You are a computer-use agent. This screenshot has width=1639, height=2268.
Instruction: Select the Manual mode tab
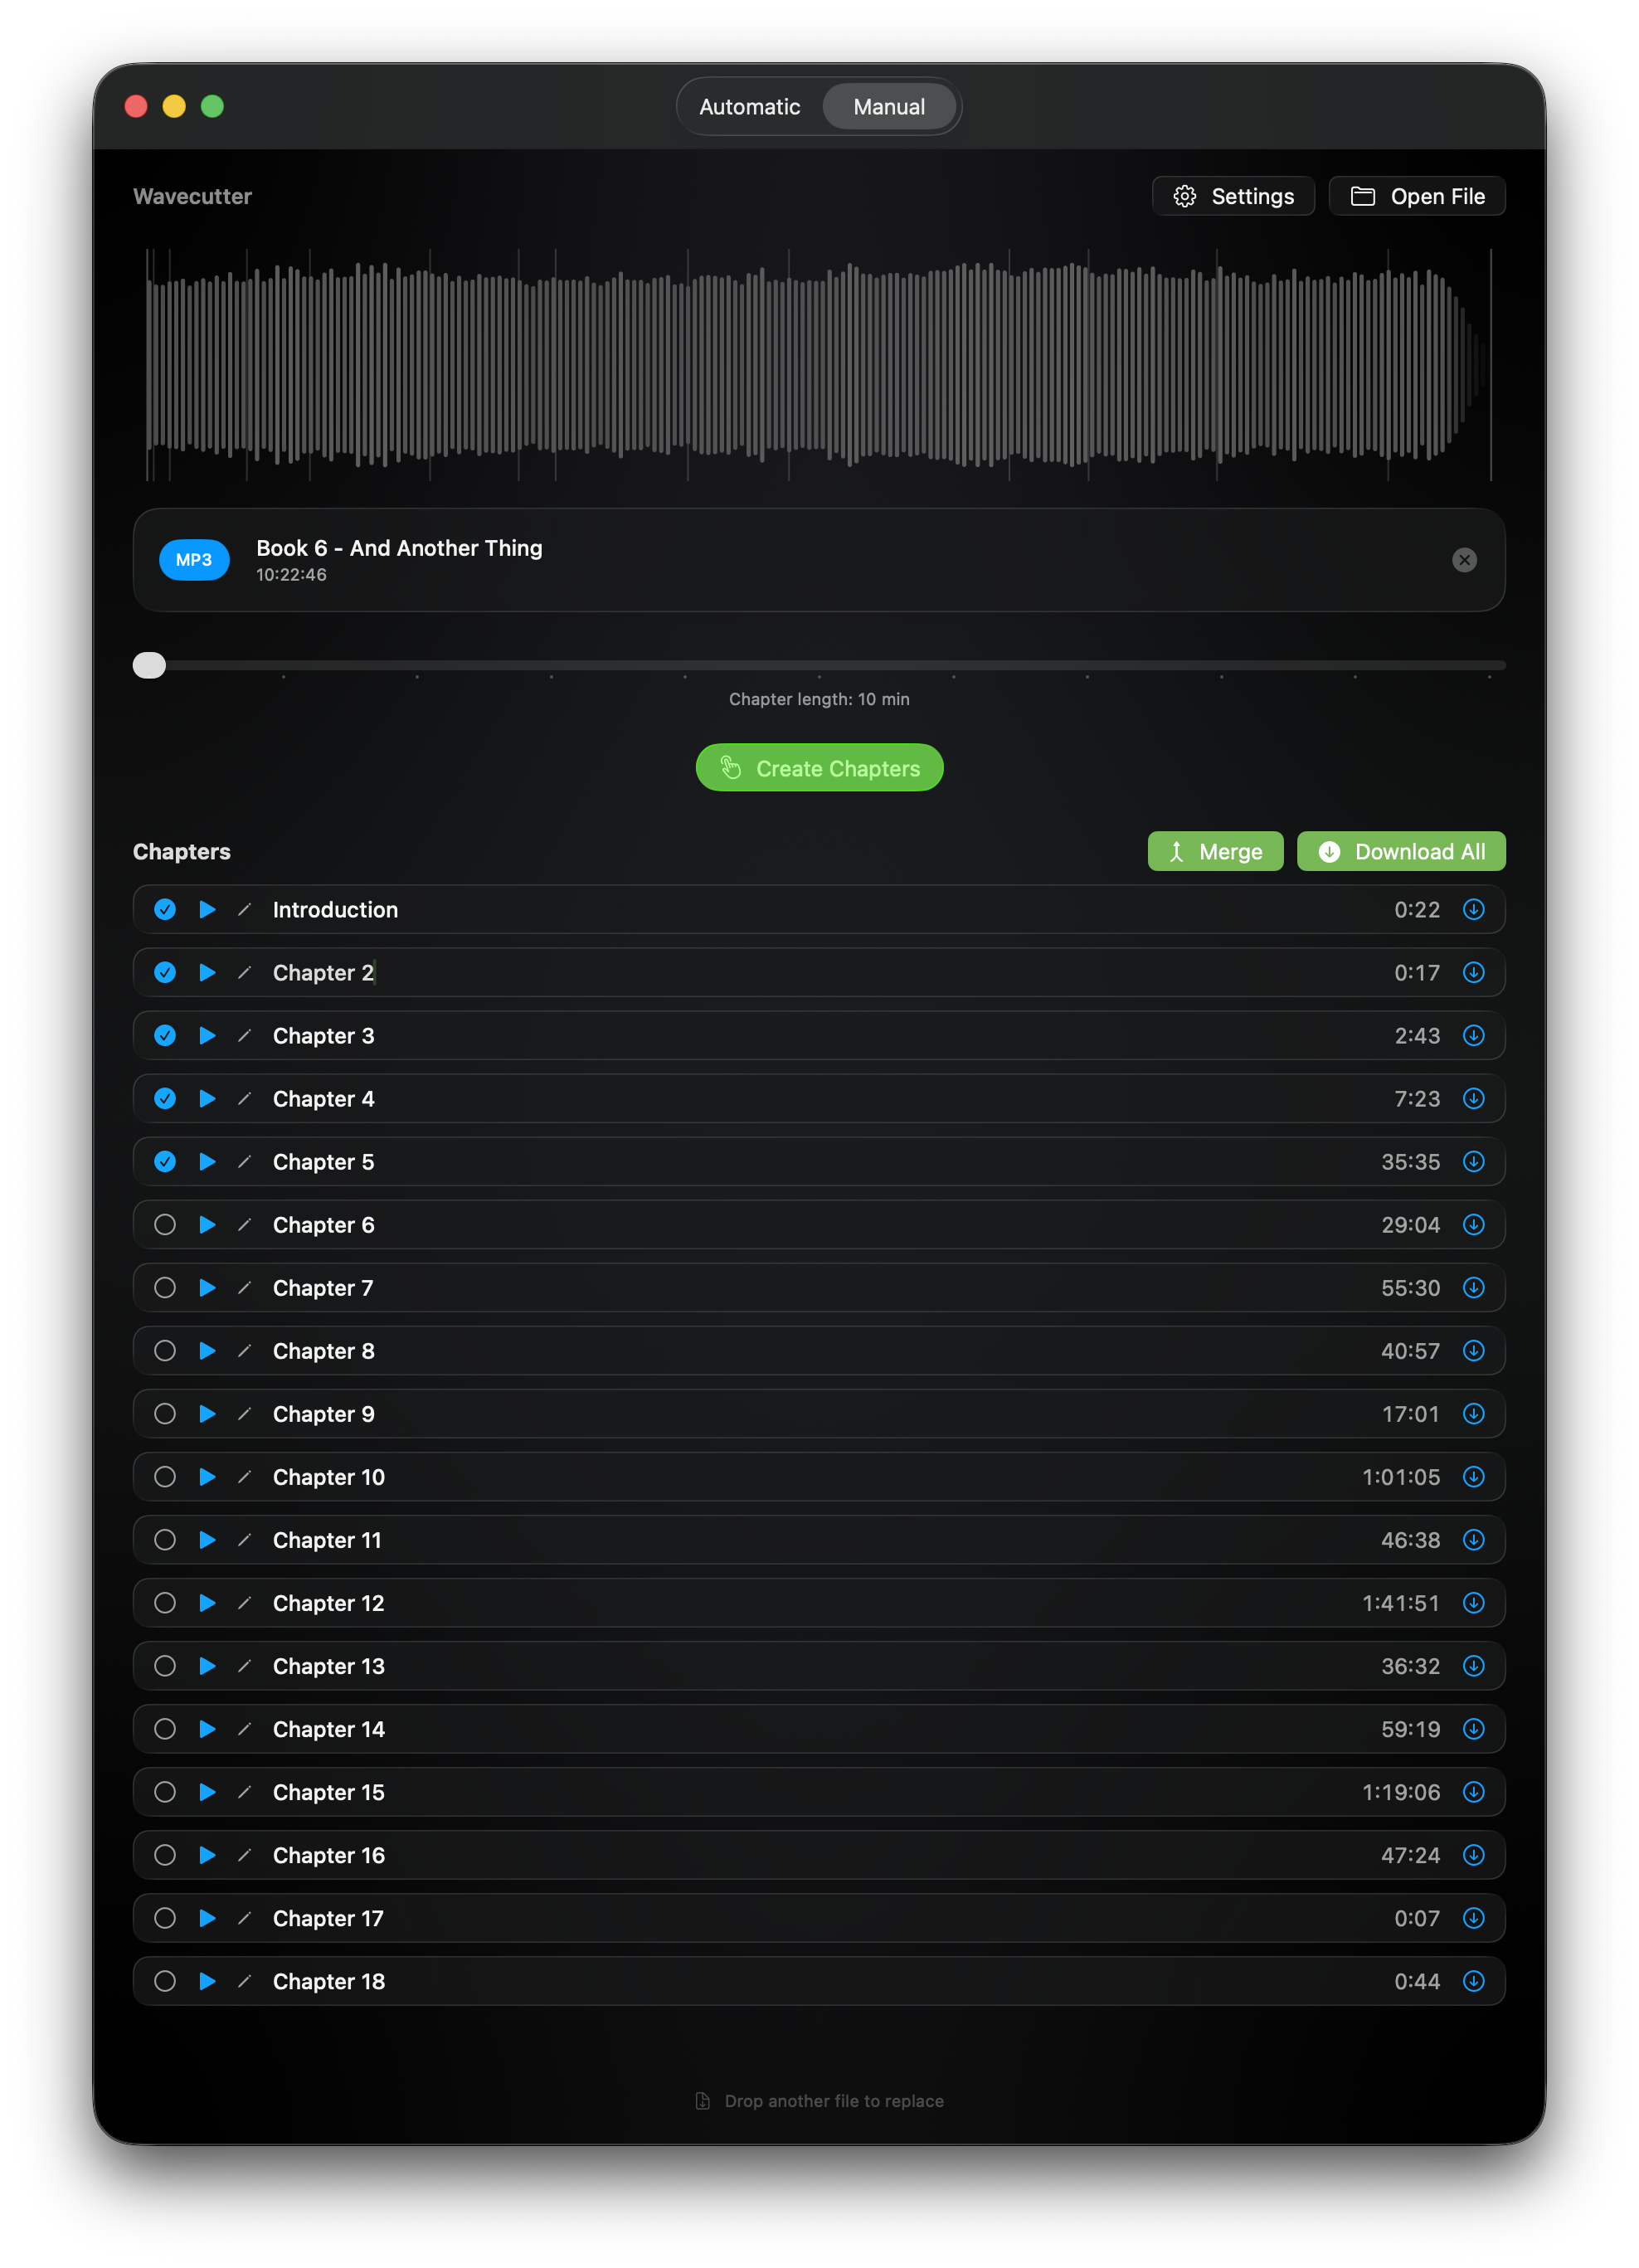888,107
